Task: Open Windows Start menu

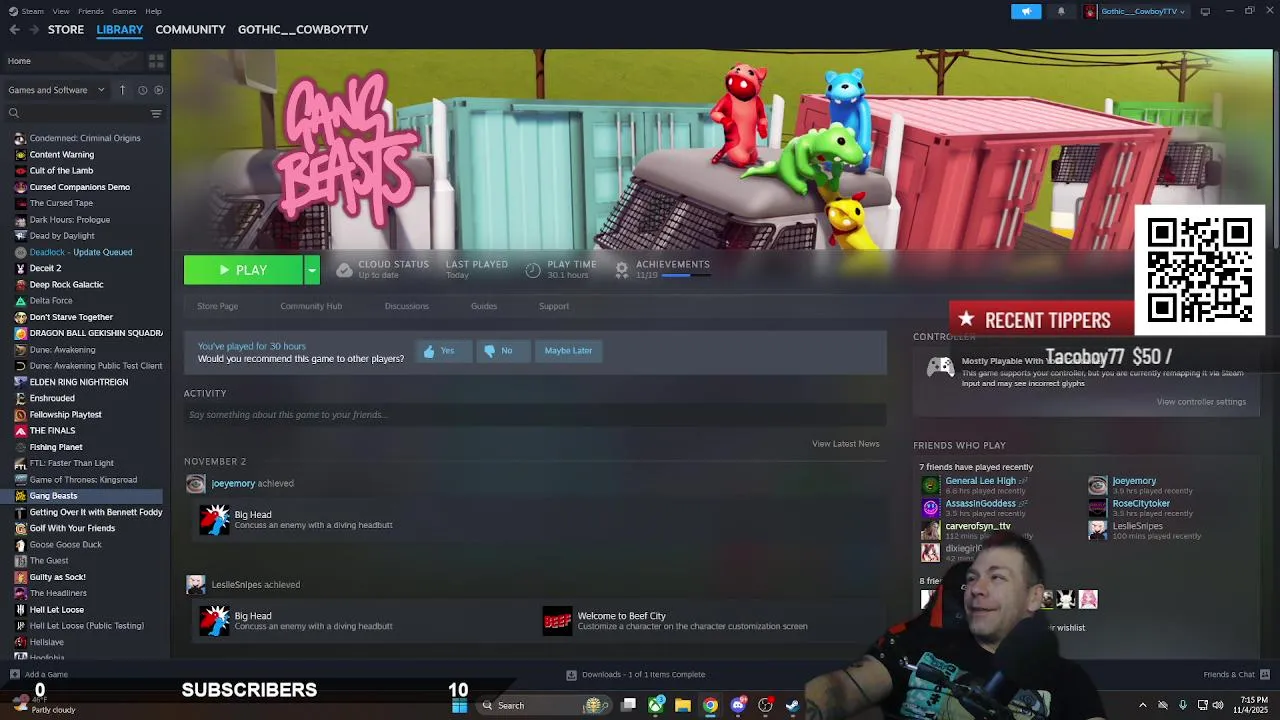Action: [x=459, y=706]
